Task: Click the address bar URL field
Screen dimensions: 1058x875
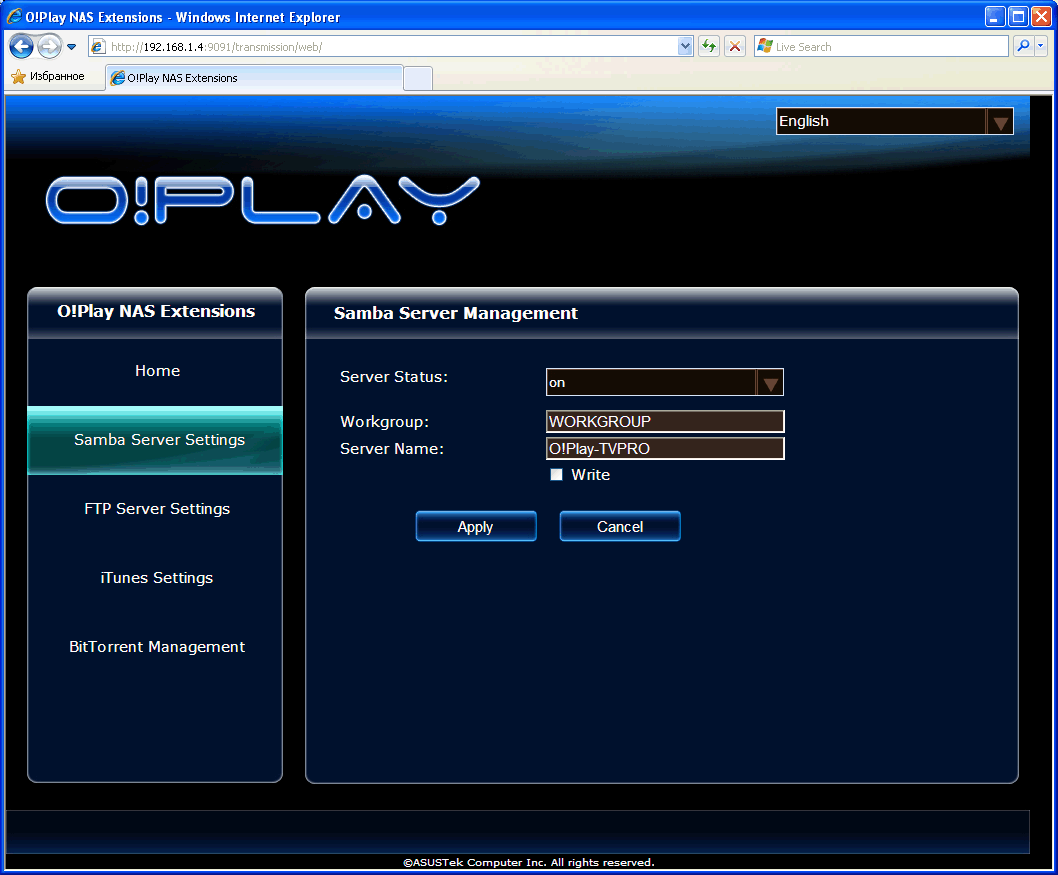Action: [x=391, y=47]
